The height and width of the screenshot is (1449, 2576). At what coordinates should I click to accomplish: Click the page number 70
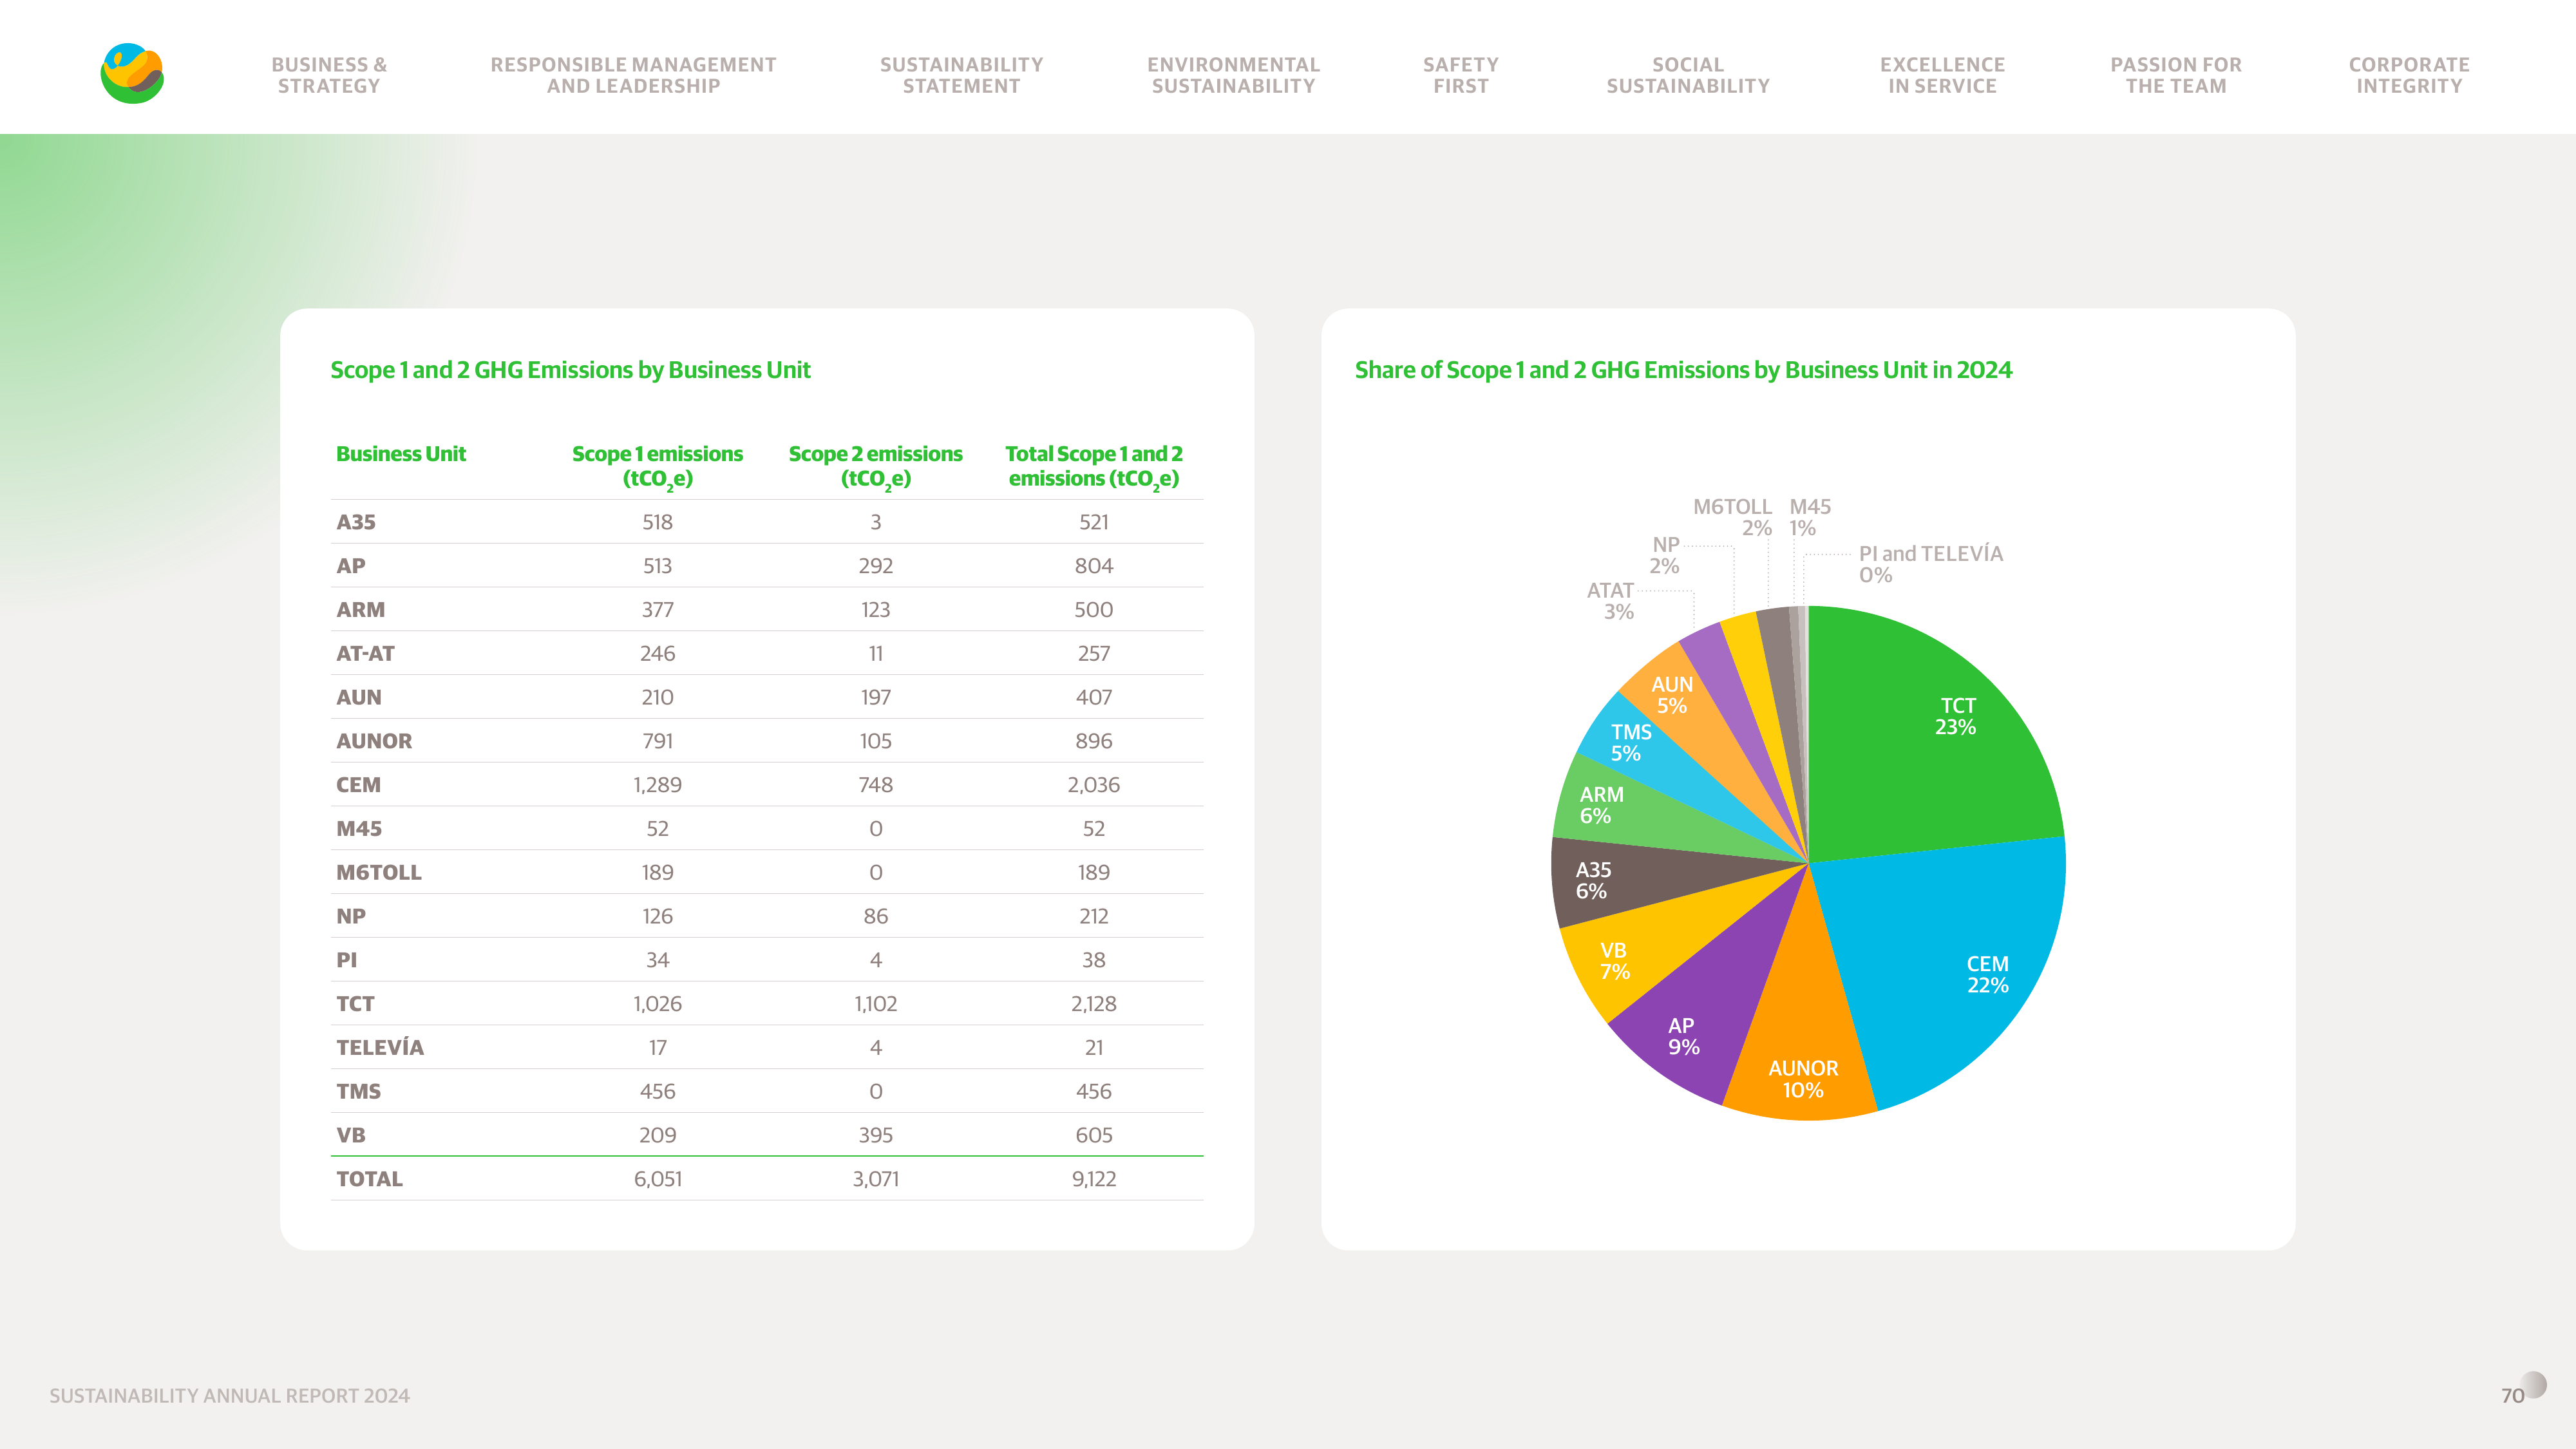tap(2512, 1396)
